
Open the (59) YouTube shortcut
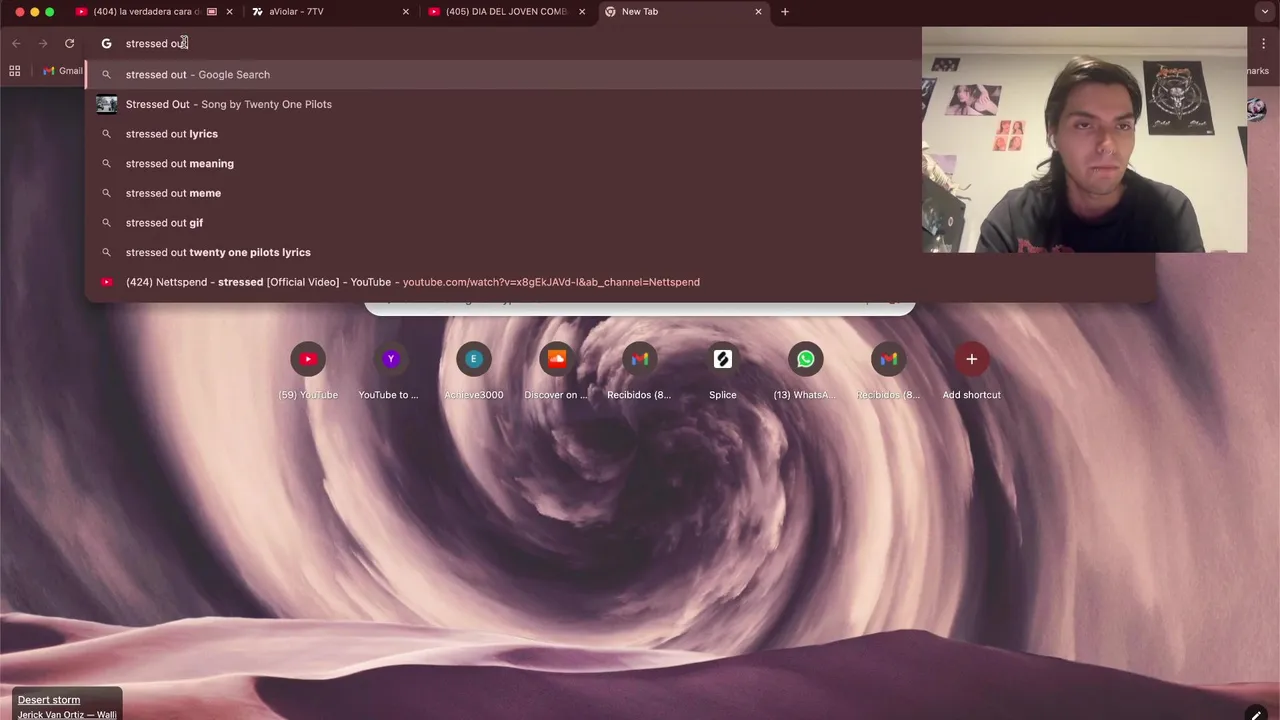(308, 371)
